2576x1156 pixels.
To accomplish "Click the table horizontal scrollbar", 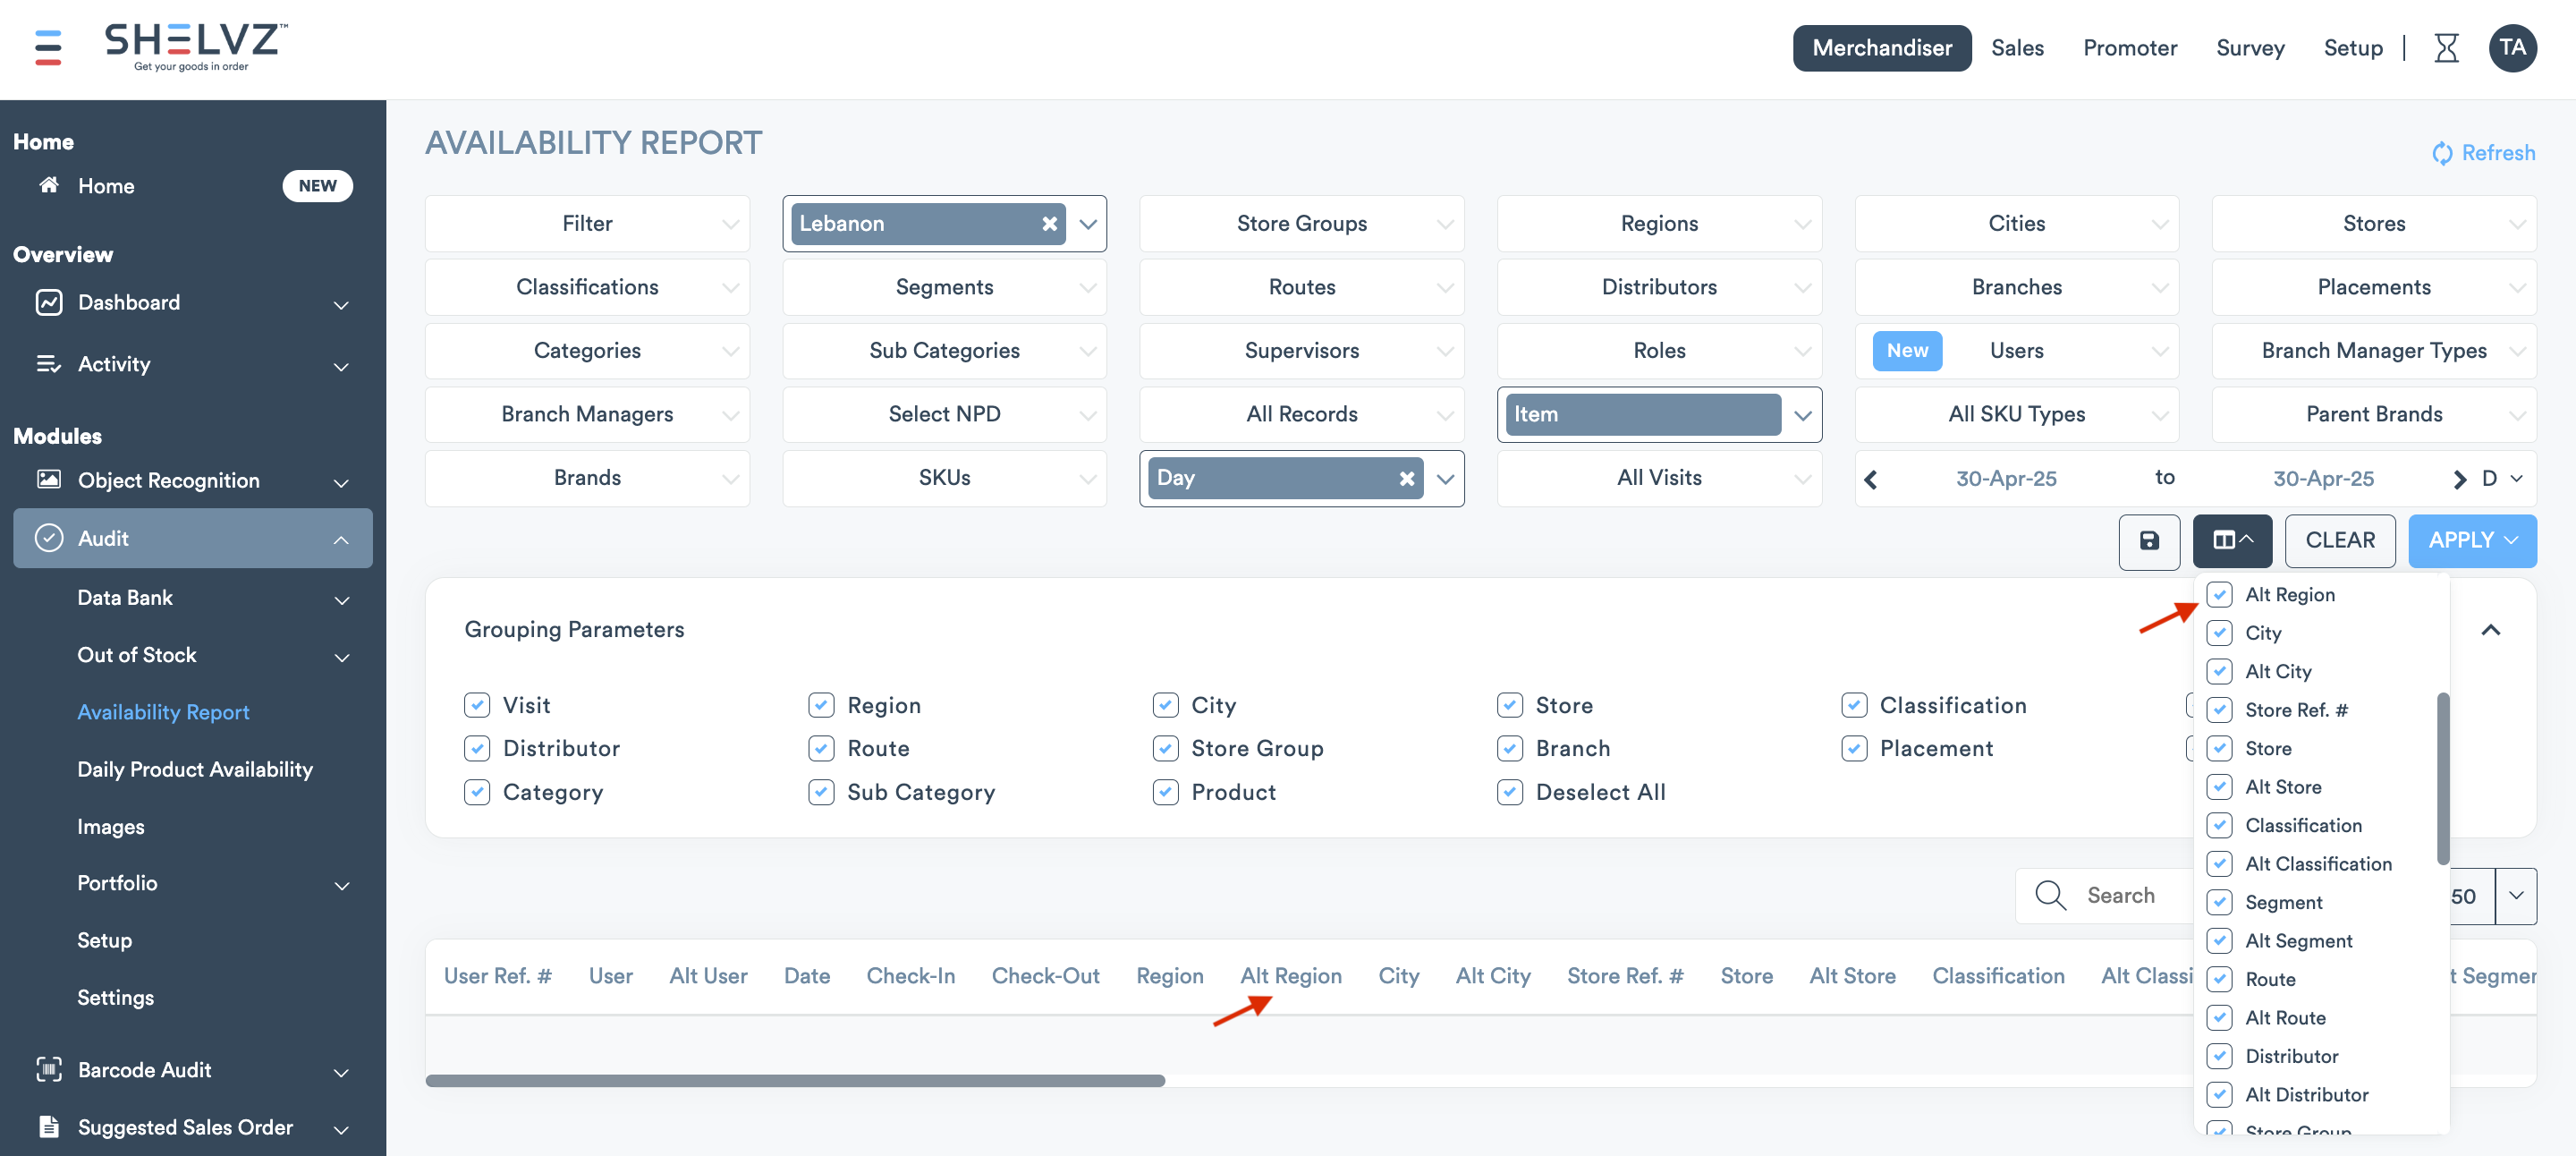I will click(x=795, y=1081).
